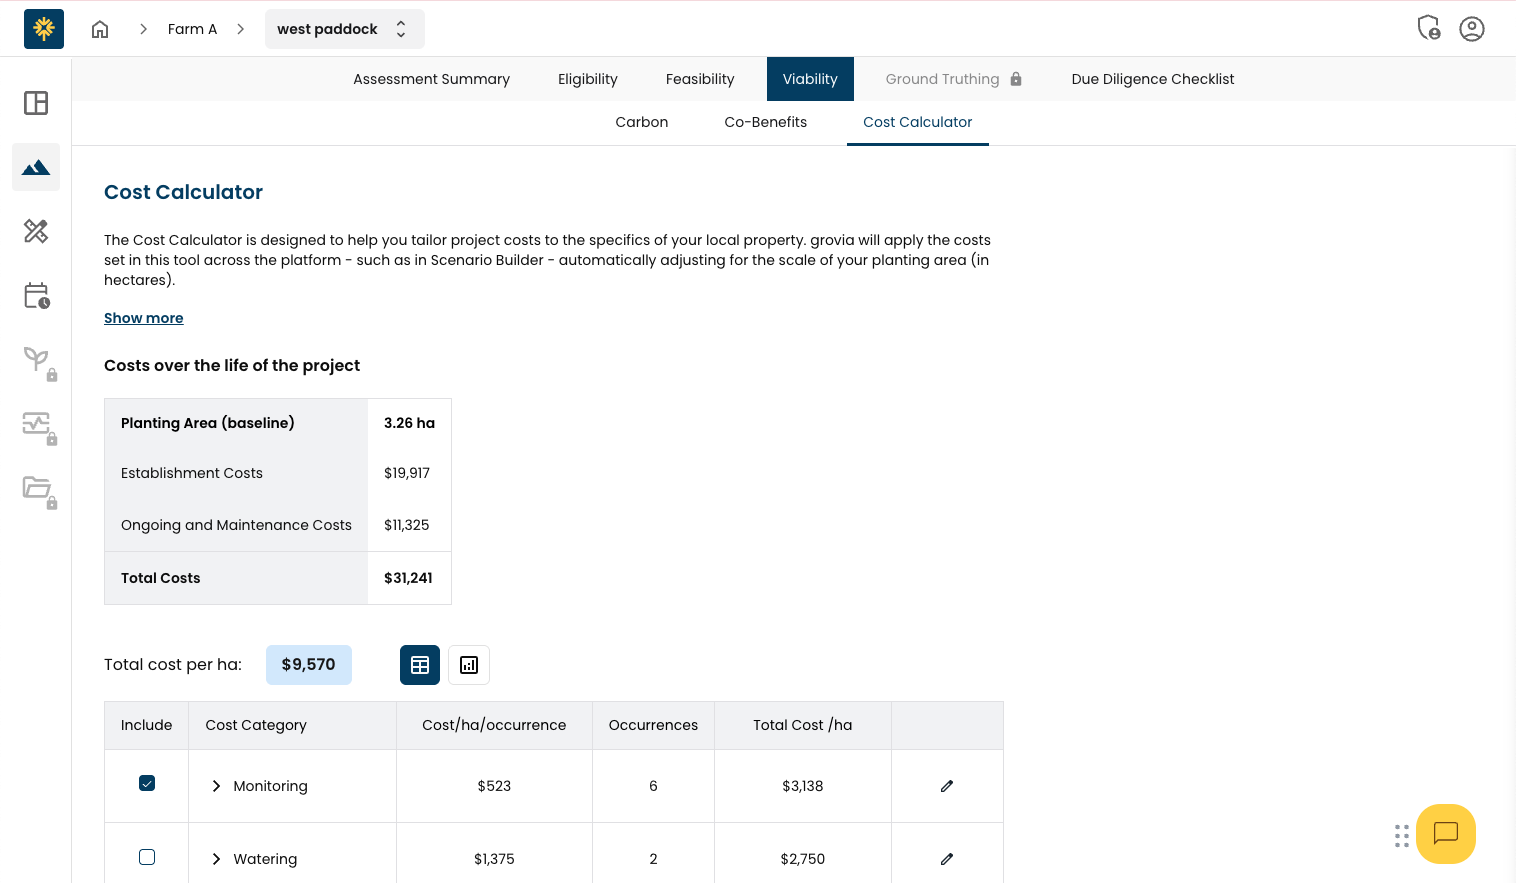Check the Watering include checkbox
The height and width of the screenshot is (883, 1516).
point(147,857)
